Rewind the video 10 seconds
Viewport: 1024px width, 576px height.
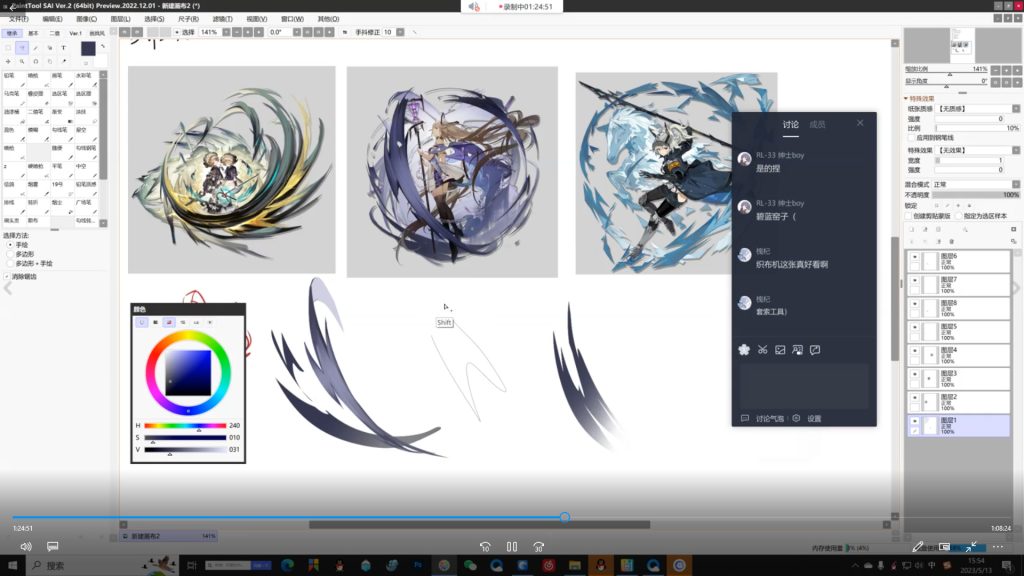click(x=485, y=547)
